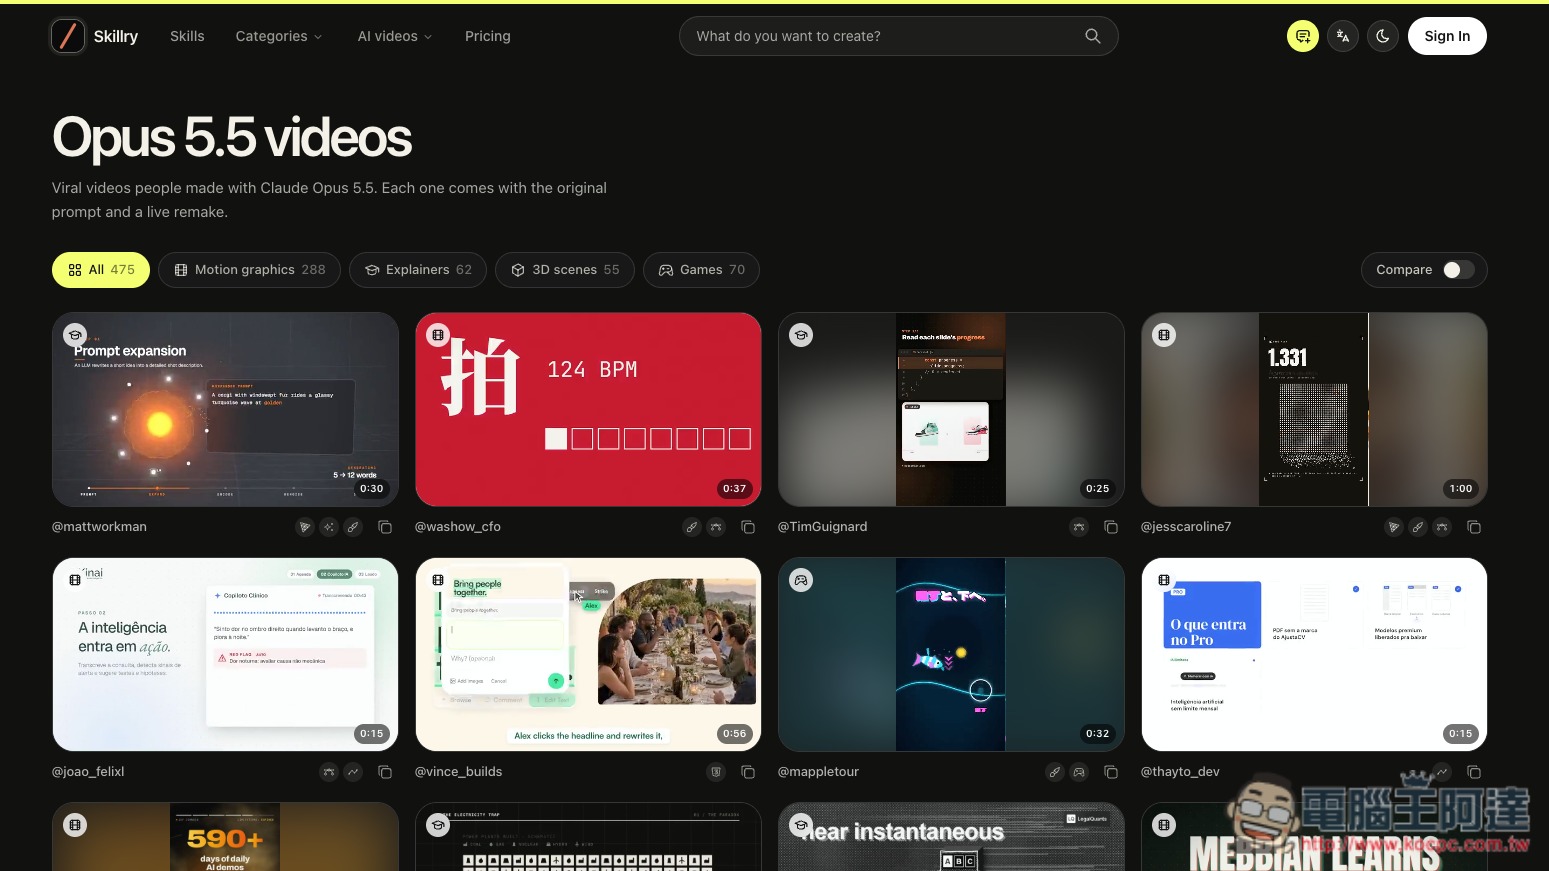Open the @joao_felixl author link

pyautogui.click(x=88, y=772)
